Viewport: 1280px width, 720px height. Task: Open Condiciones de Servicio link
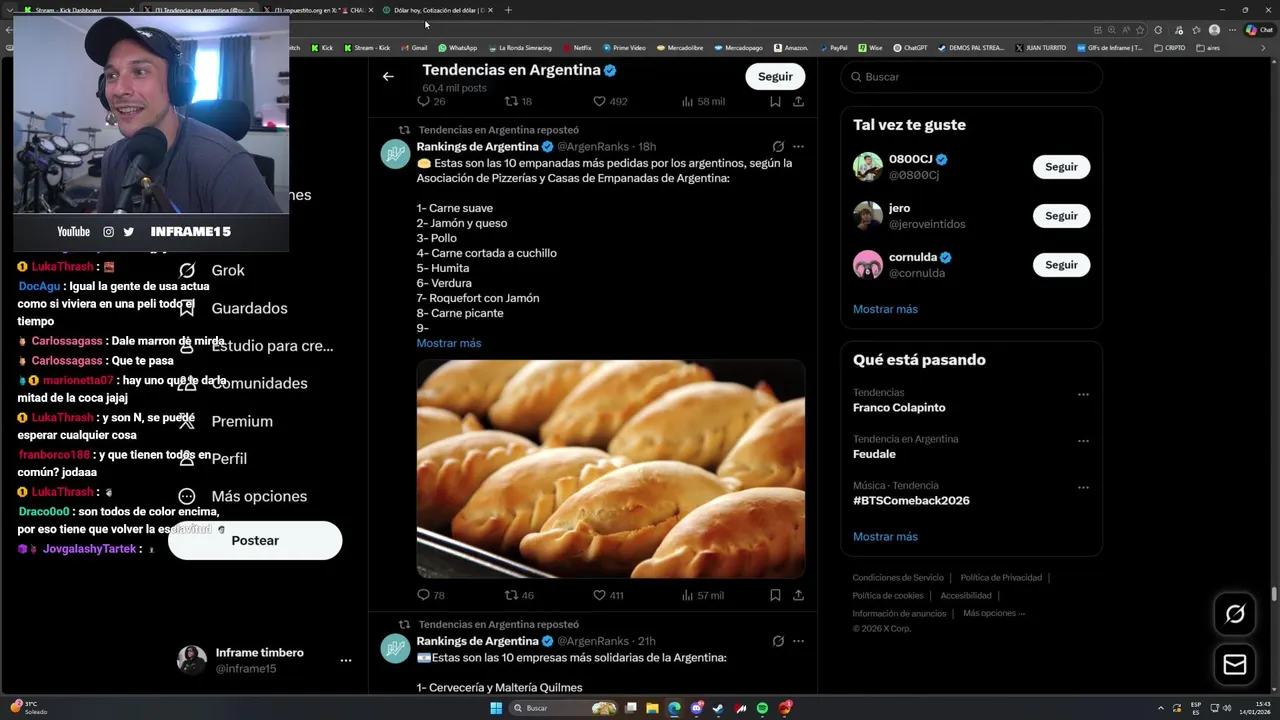tap(898, 578)
